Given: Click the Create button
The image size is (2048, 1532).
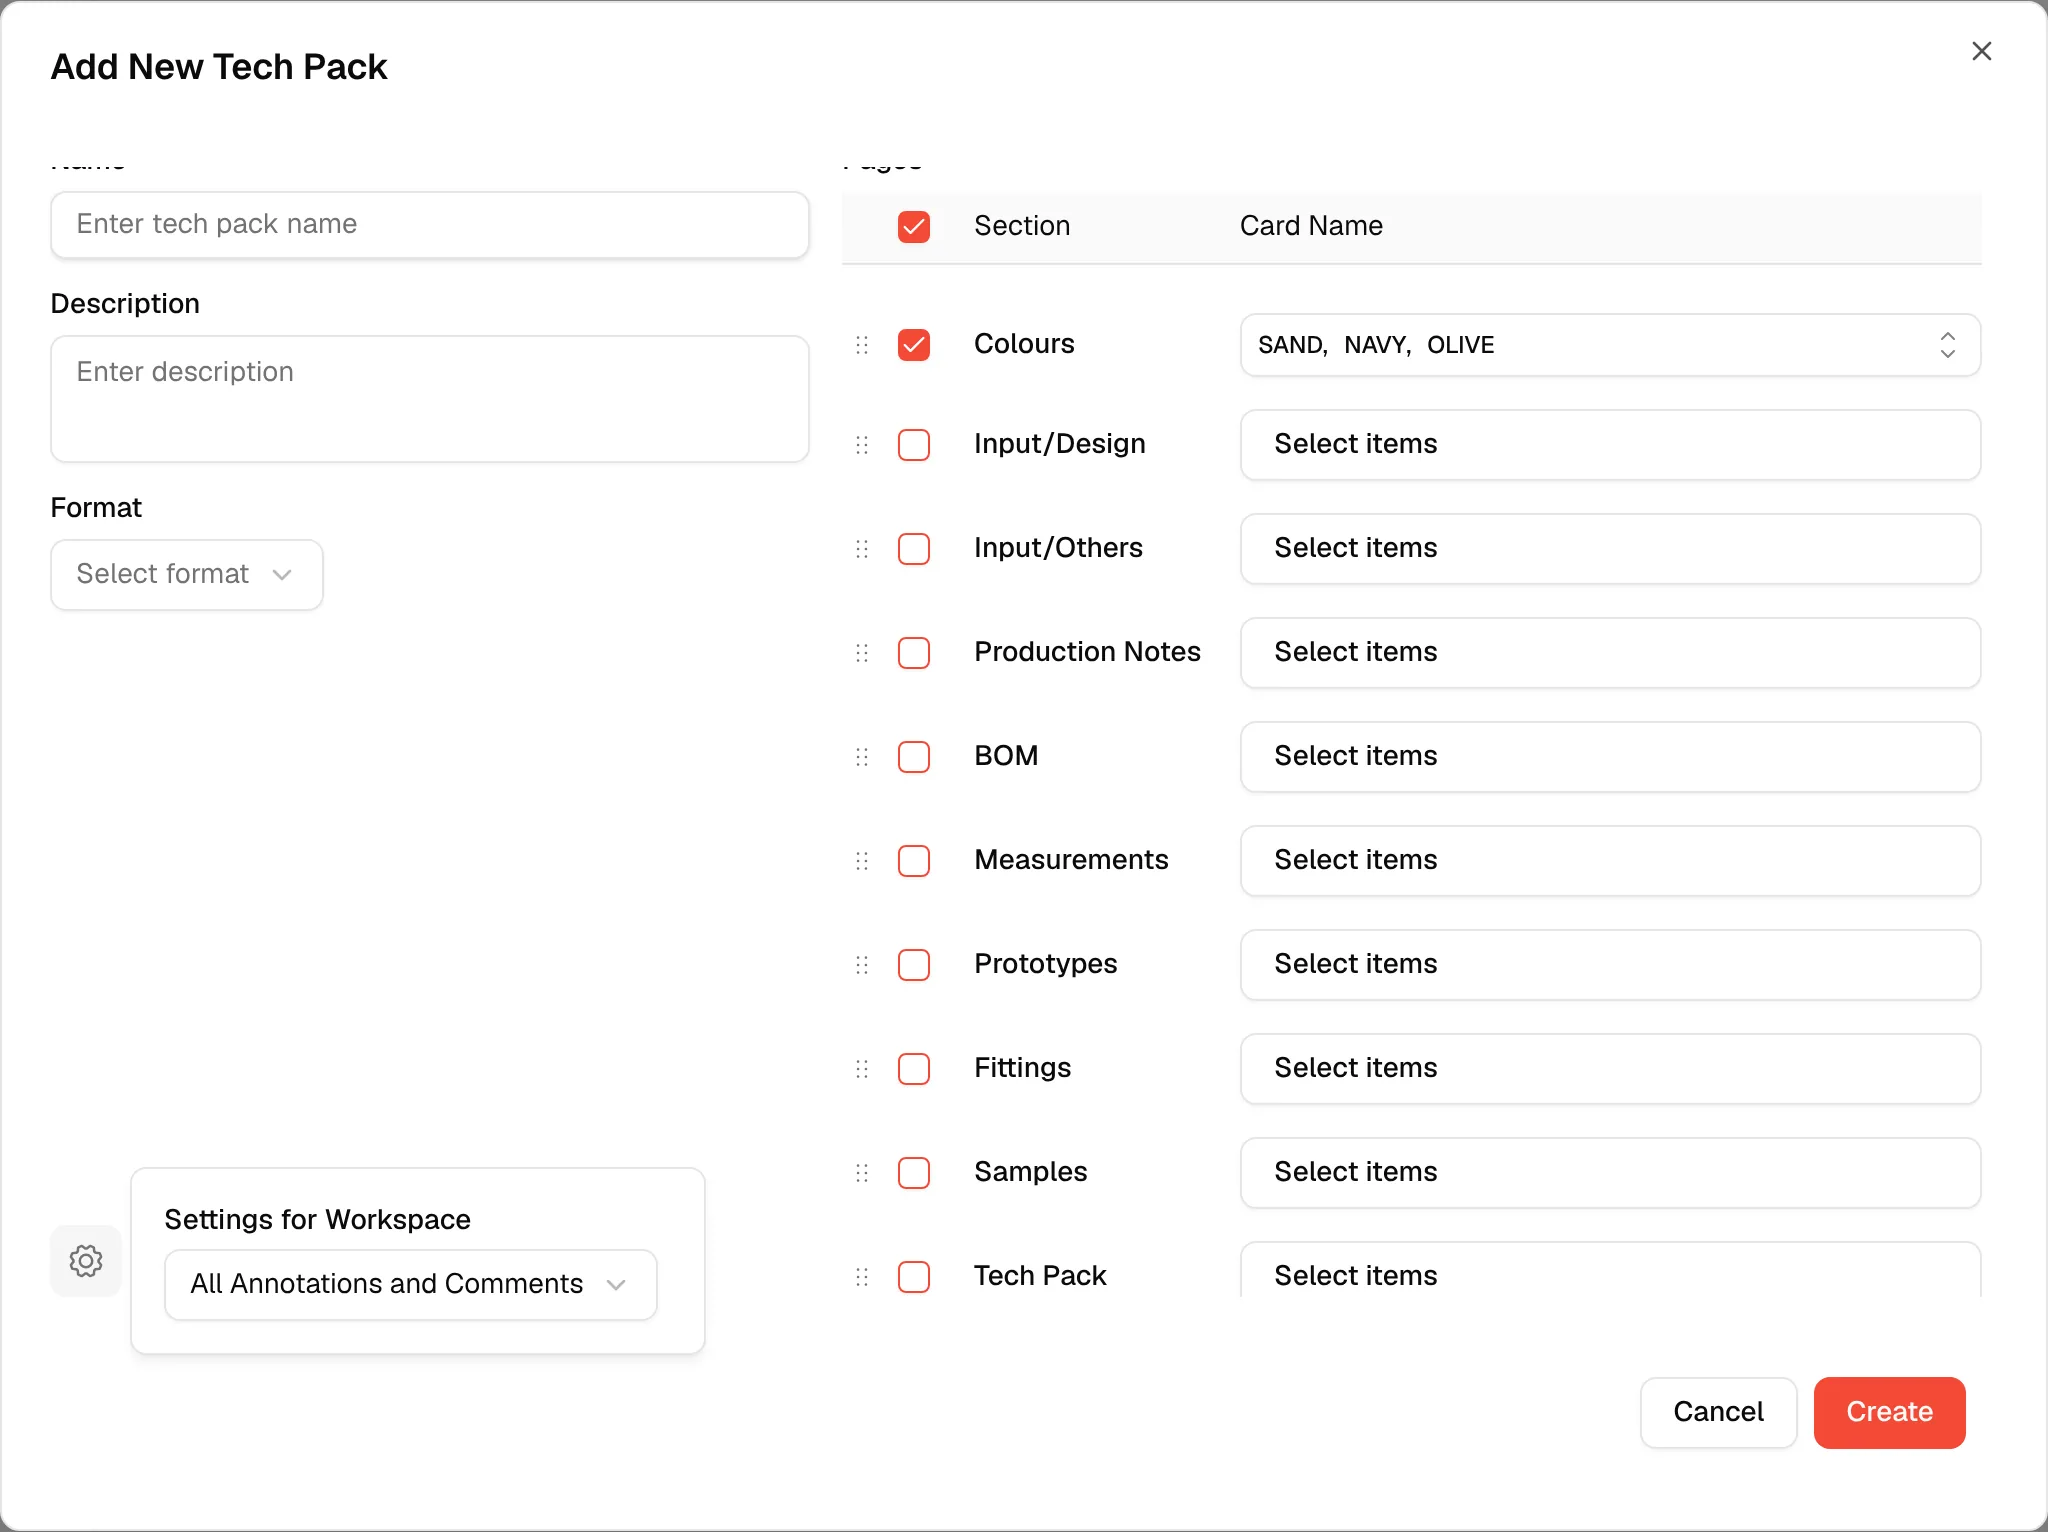Looking at the screenshot, I should [x=1889, y=1413].
